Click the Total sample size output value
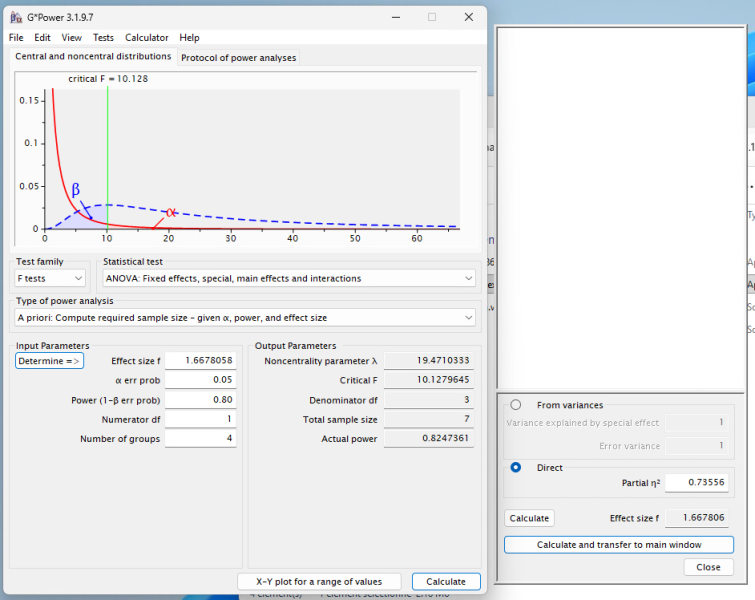The image size is (755, 600). click(429, 419)
